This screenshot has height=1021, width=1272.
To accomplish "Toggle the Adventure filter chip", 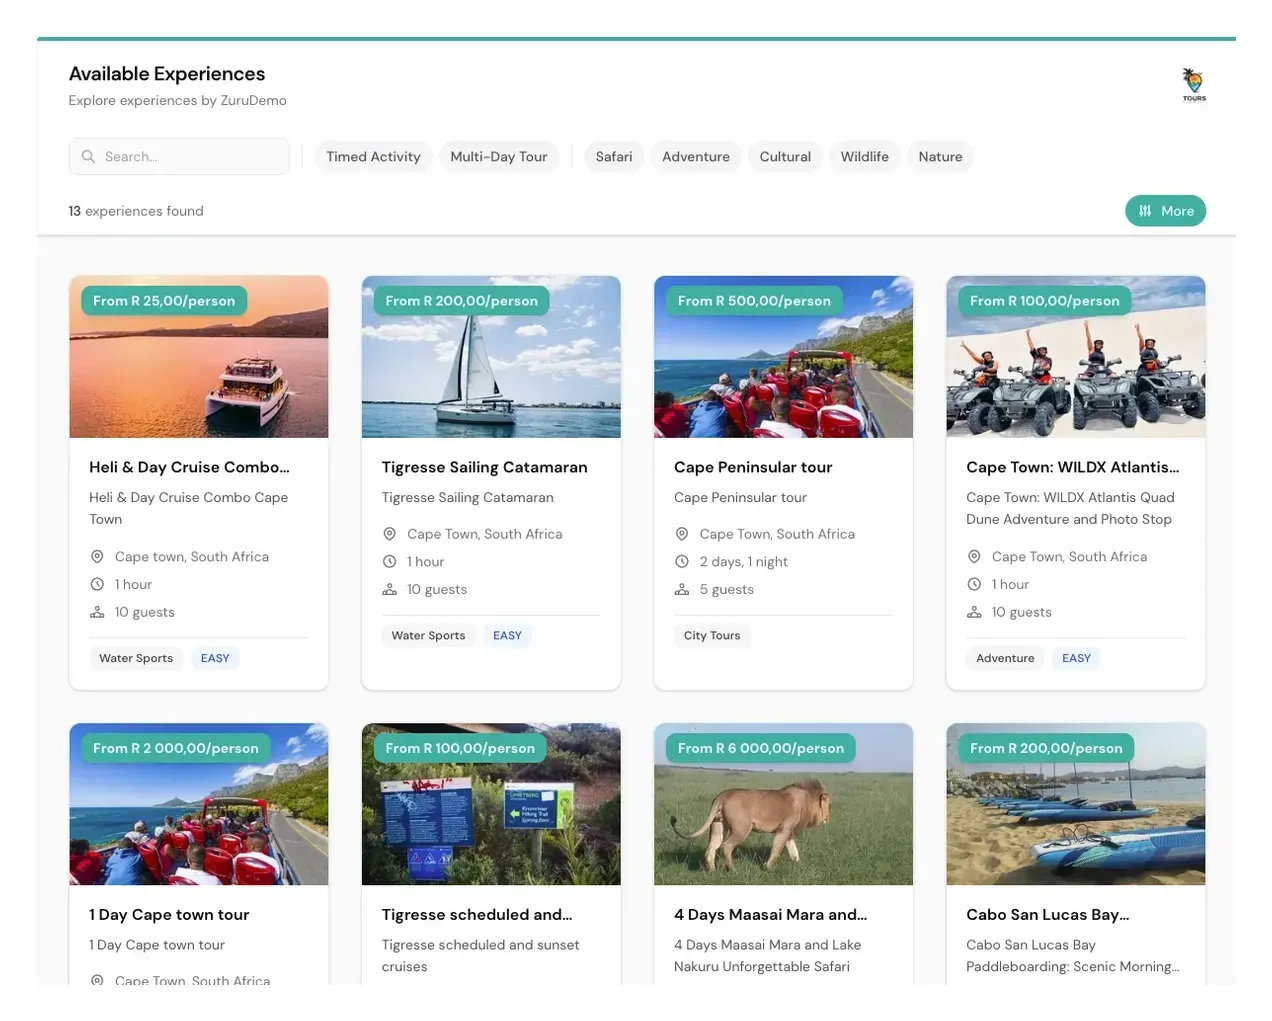I will 696,157.
